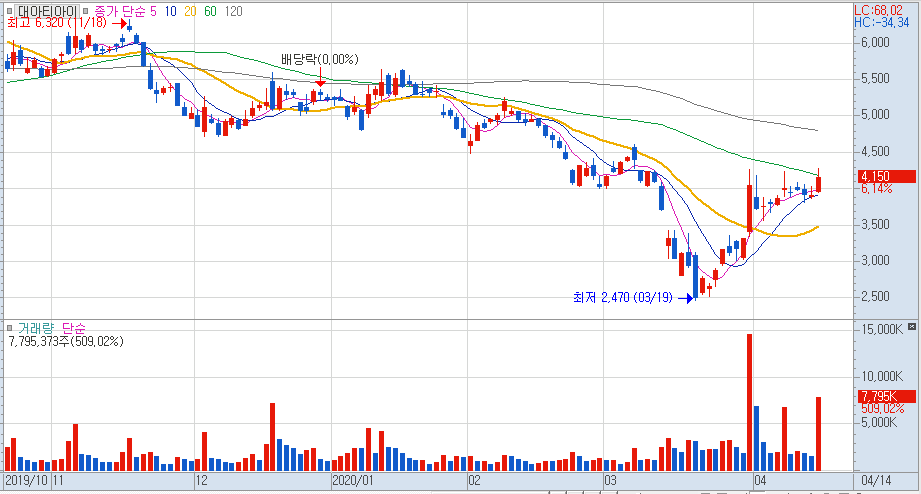Image resolution: width=921 pixels, height=494 pixels.
Task: Select the 10-day moving average label
Action: pyautogui.click(x=170, y=11)
